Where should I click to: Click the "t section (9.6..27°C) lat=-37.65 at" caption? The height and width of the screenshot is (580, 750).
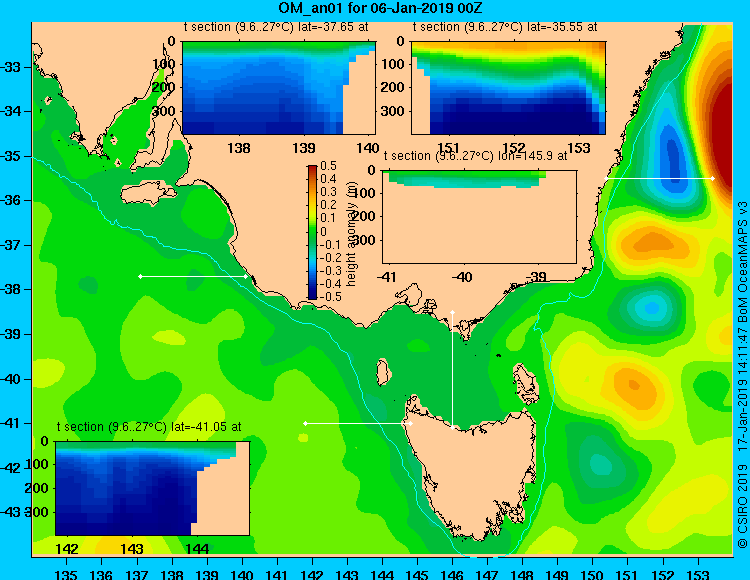(276, 27)
